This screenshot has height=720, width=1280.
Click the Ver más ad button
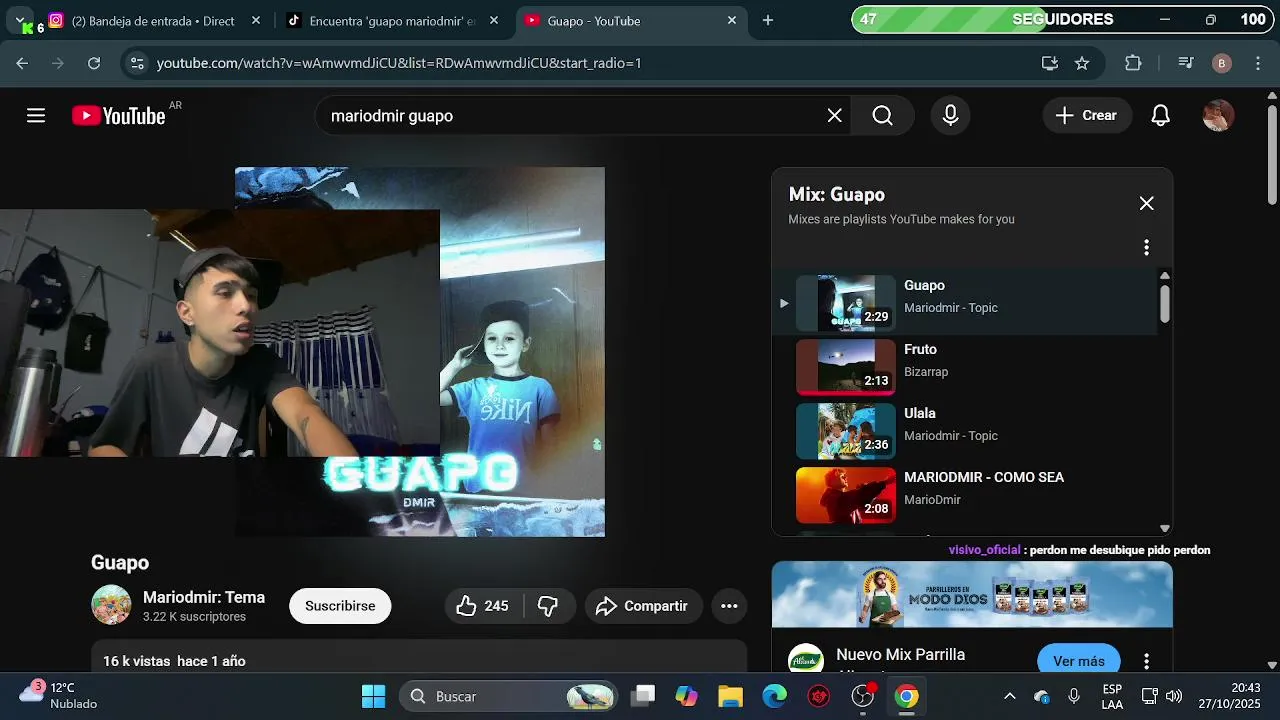pos(1079,661)
